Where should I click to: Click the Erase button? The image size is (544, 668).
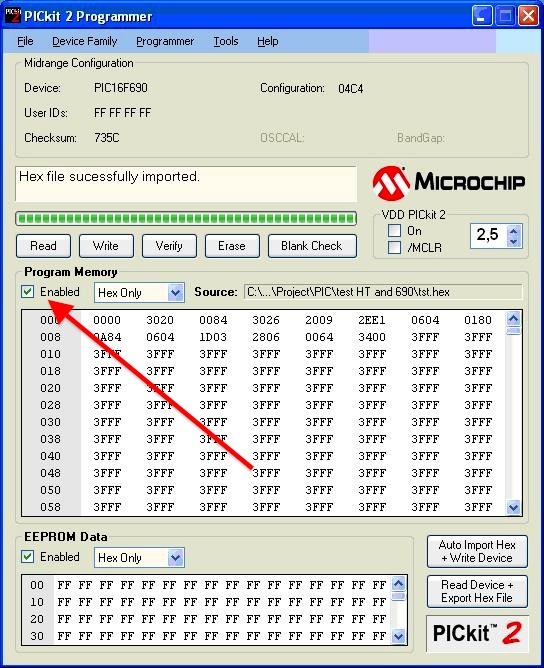tap(232, 246)
